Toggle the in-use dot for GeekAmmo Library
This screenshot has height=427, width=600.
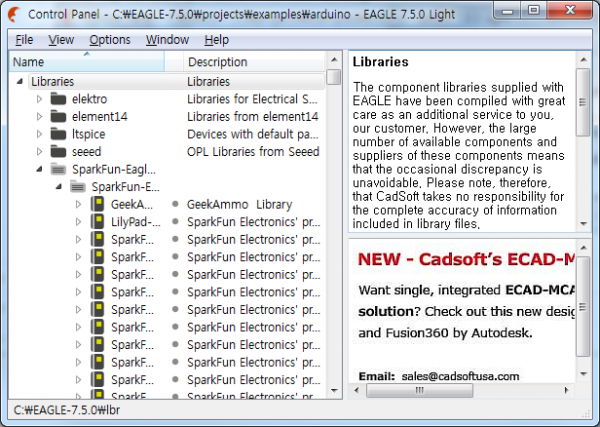[175, 204]
